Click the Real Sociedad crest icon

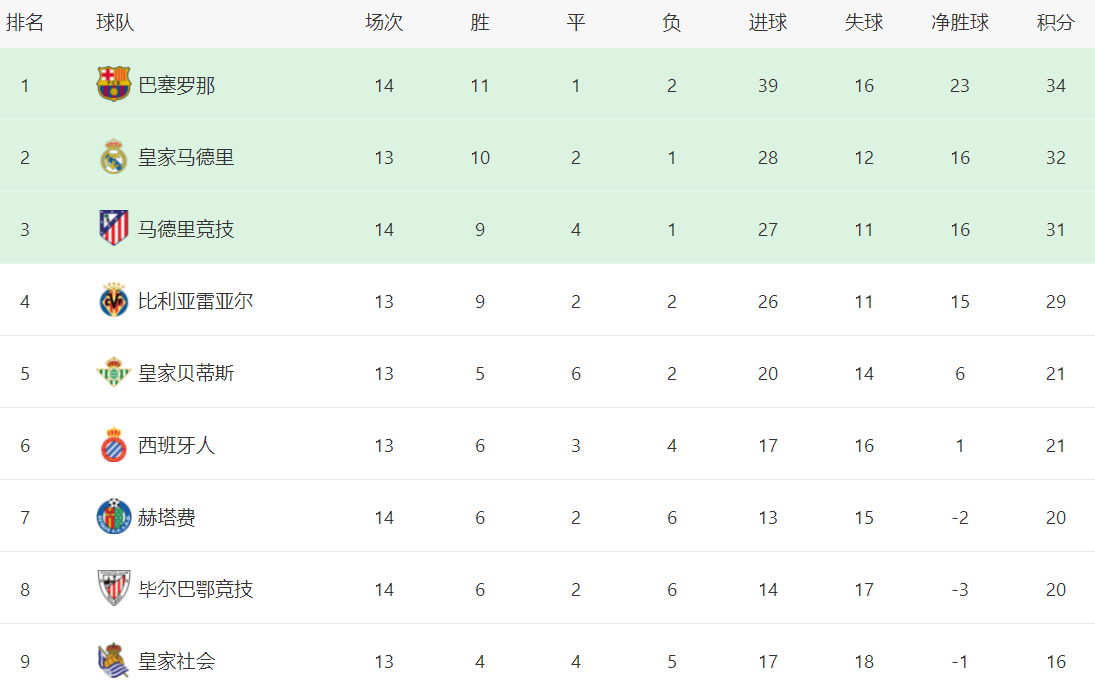(x=114, y=661)
